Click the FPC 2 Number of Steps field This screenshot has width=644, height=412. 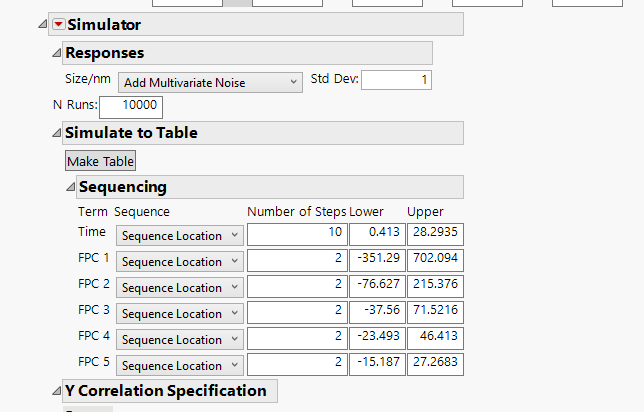click(296, 287)
